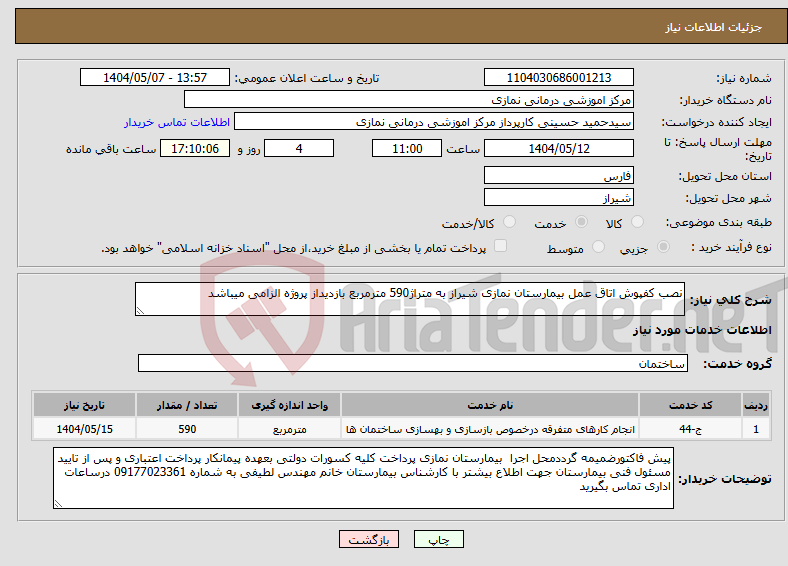Click the ردیف column header
The height and width of the screenshot is (566, 788).
click(756, 405)
